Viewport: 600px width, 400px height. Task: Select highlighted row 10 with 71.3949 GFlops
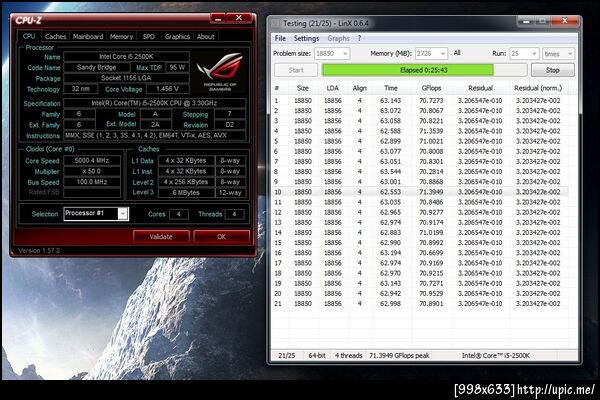420,192
